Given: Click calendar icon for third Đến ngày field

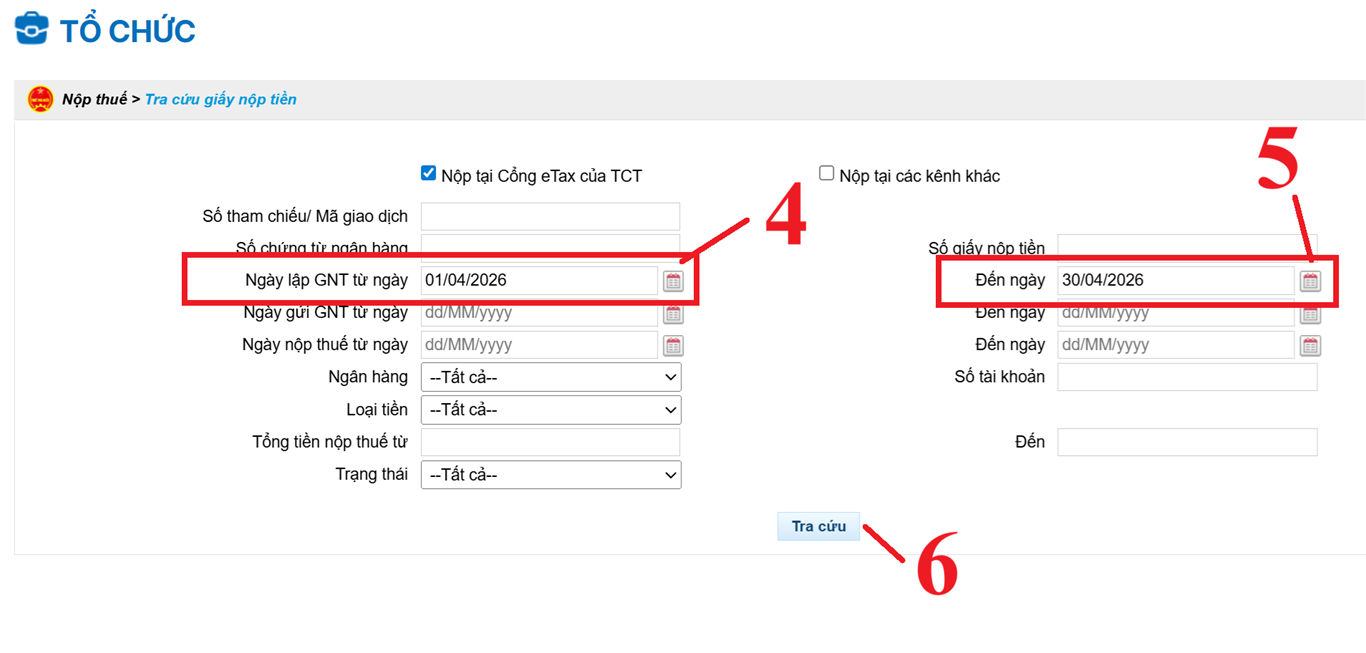Looking at the screenshot, I should 1310,344.
